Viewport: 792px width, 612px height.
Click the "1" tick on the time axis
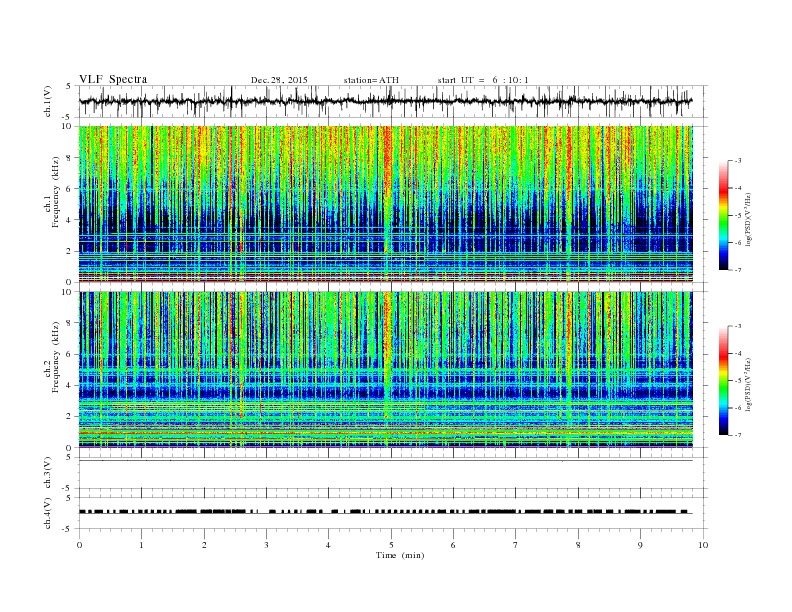point(141,545)
